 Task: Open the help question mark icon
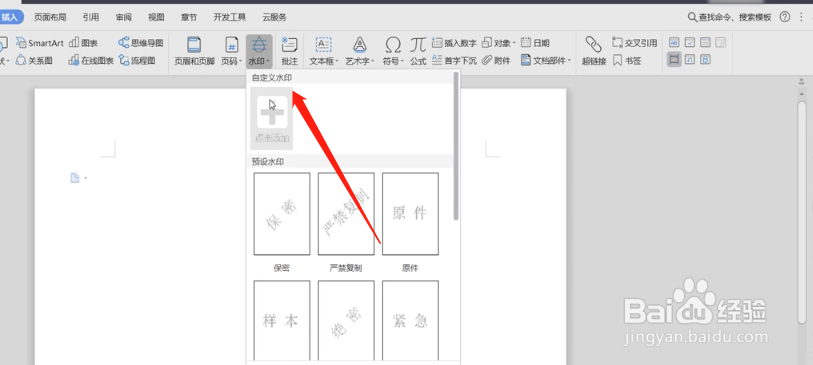784,17
